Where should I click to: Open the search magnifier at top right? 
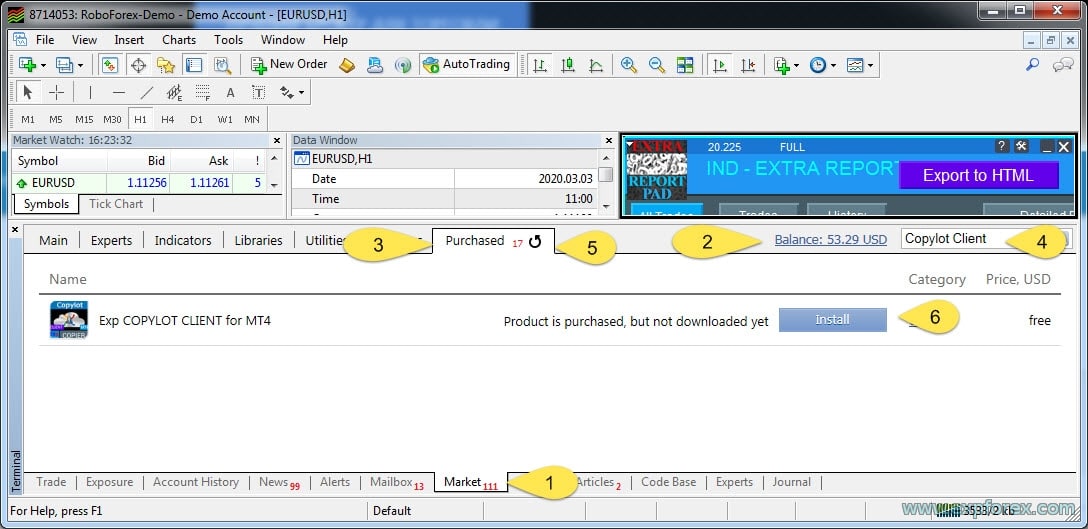pyautogui.click(x=1032, y=65)
